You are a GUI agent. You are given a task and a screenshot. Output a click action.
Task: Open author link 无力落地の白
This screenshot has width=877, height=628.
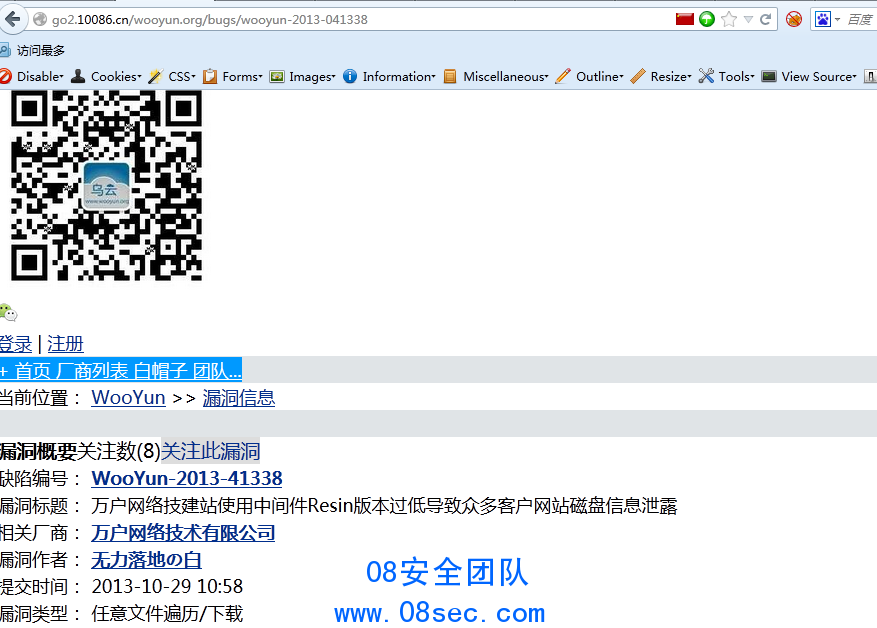point(147,560)
